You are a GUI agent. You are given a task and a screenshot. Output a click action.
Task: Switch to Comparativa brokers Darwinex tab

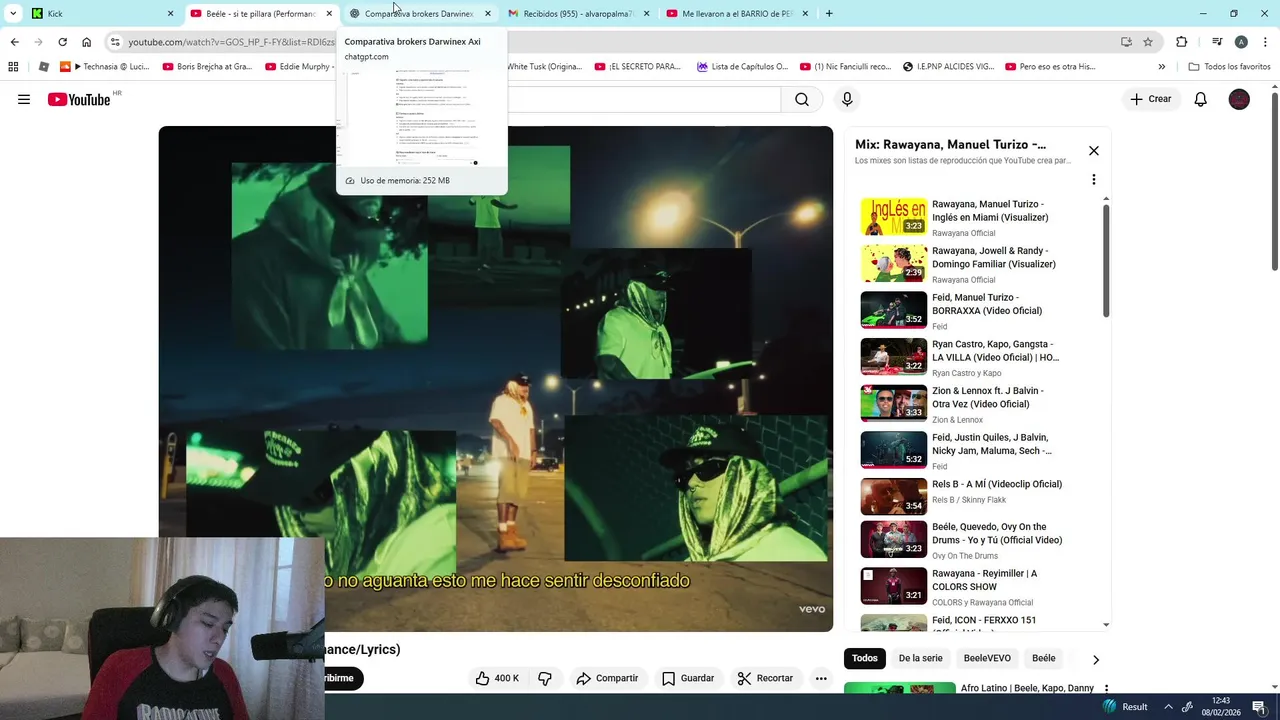click(x=419, y=13)
